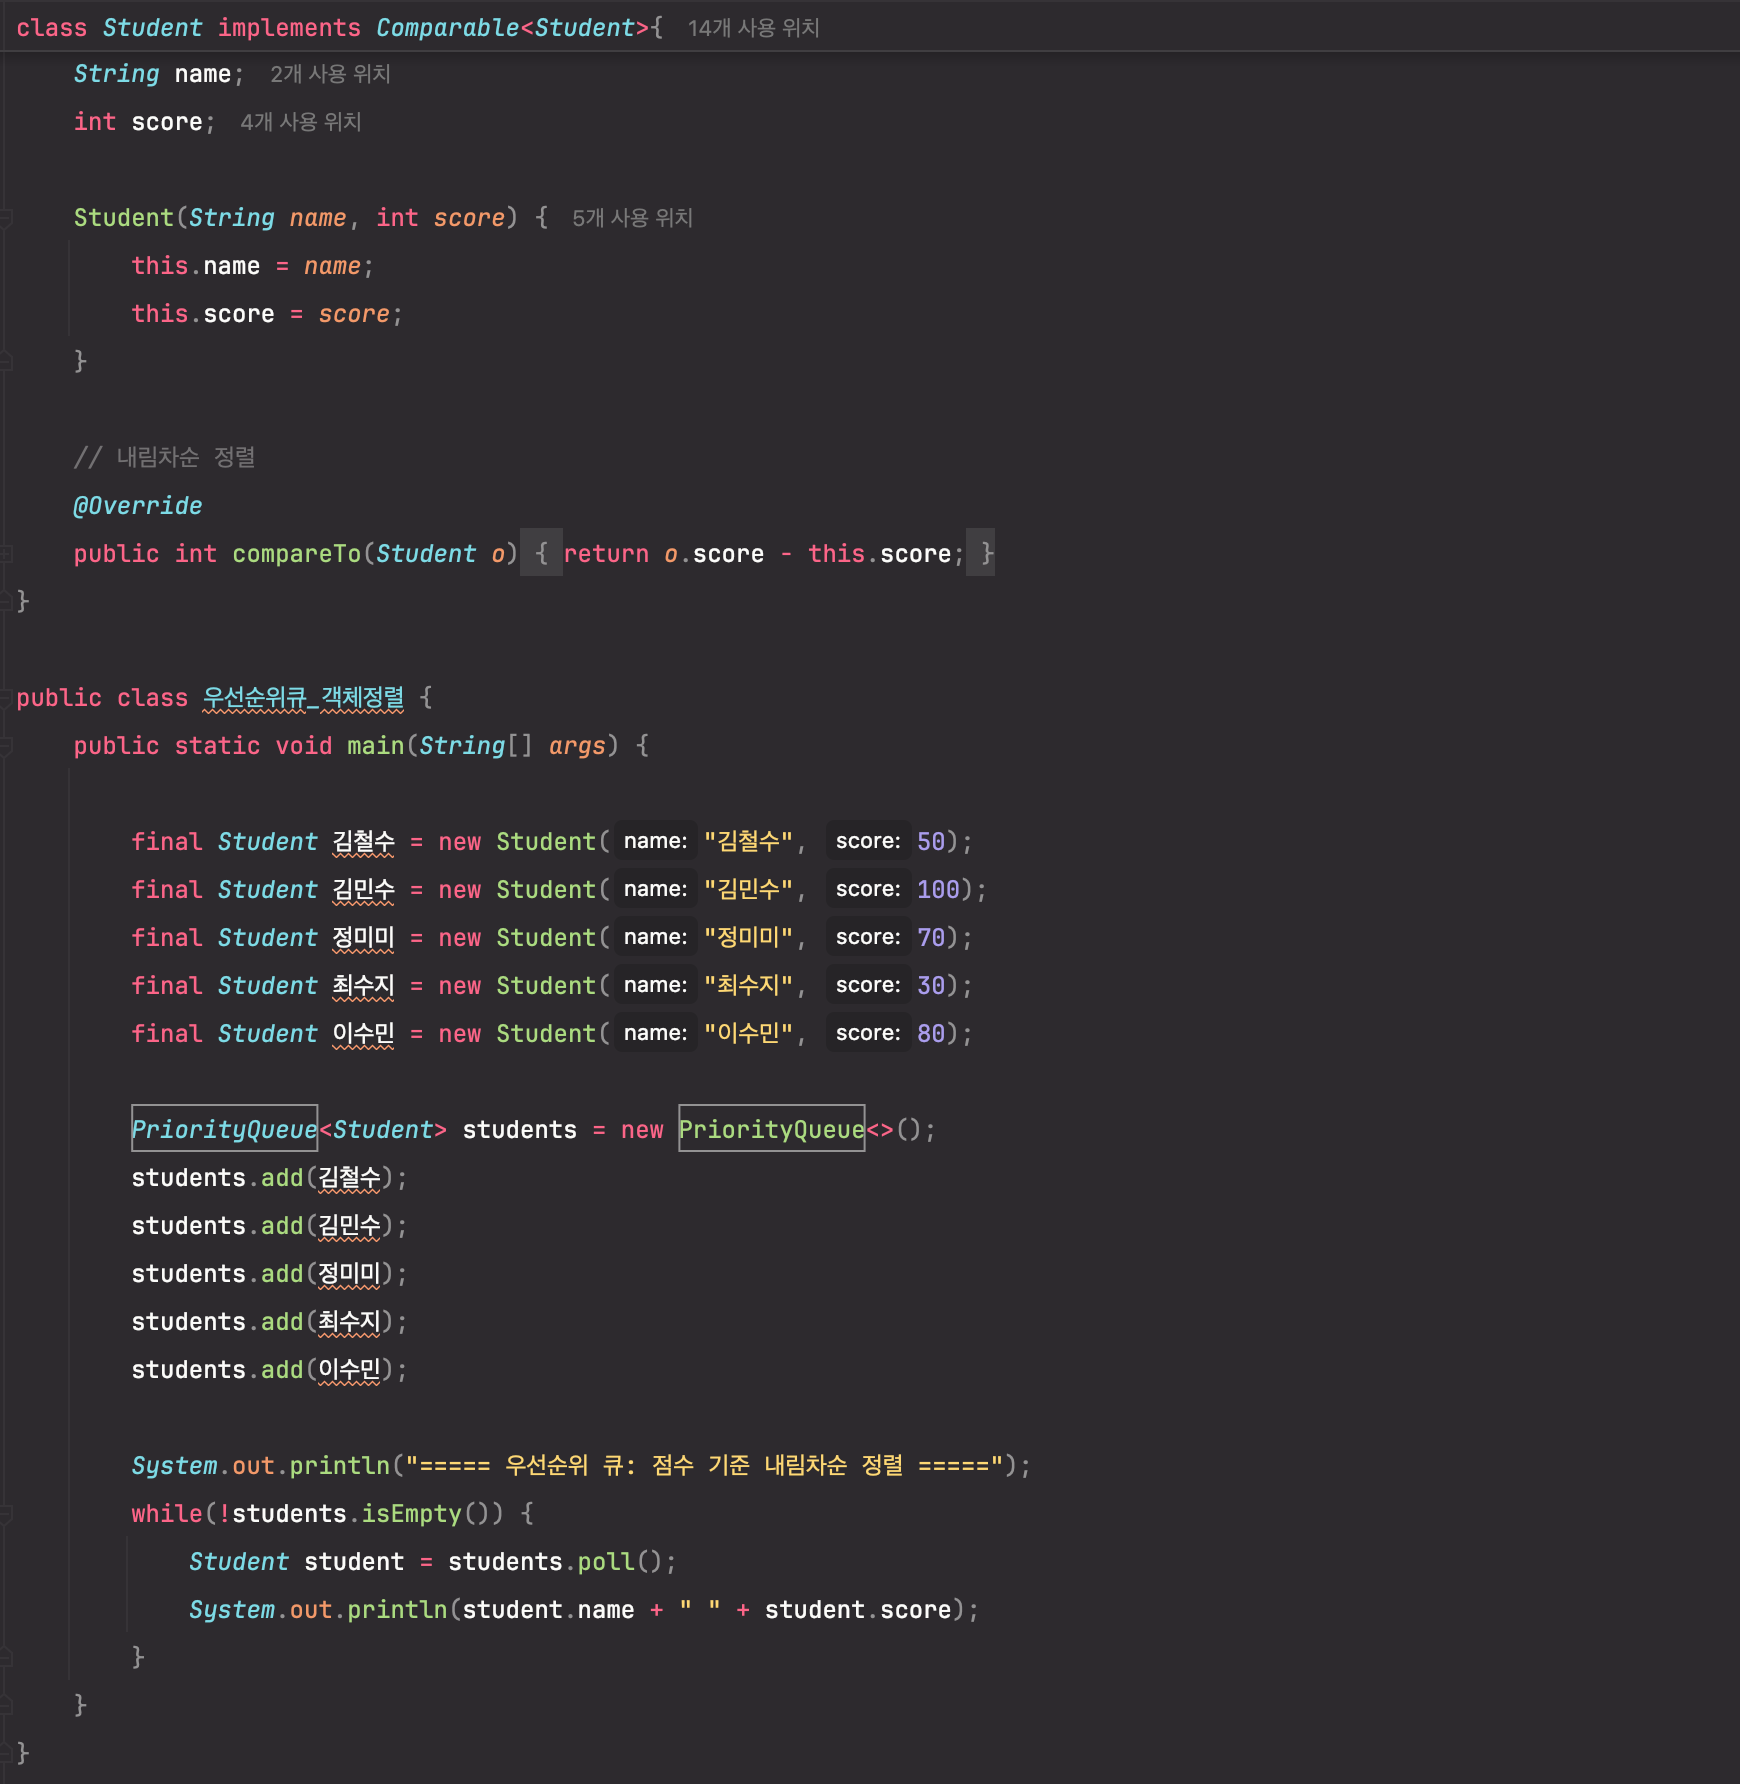This screenshot has height=1784, width=1740.
Task: Click the score value 80
Action: 931,1034
